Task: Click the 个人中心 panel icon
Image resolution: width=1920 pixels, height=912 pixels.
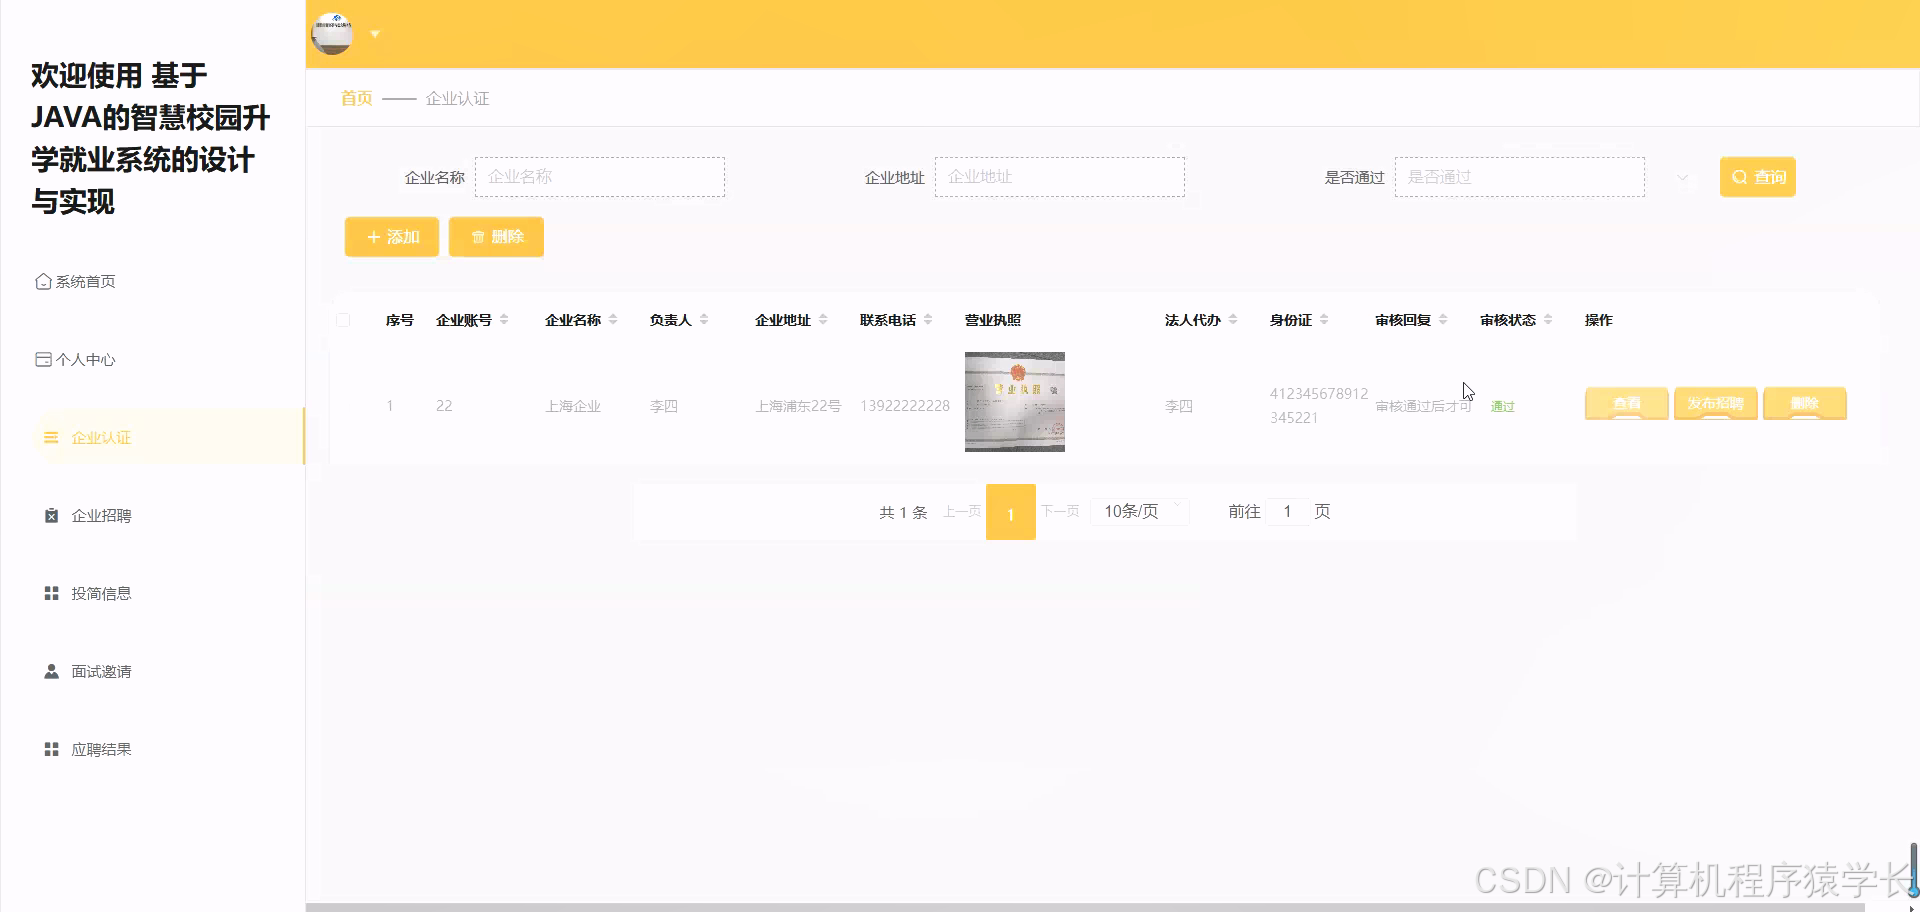Action: click(43, 358)
